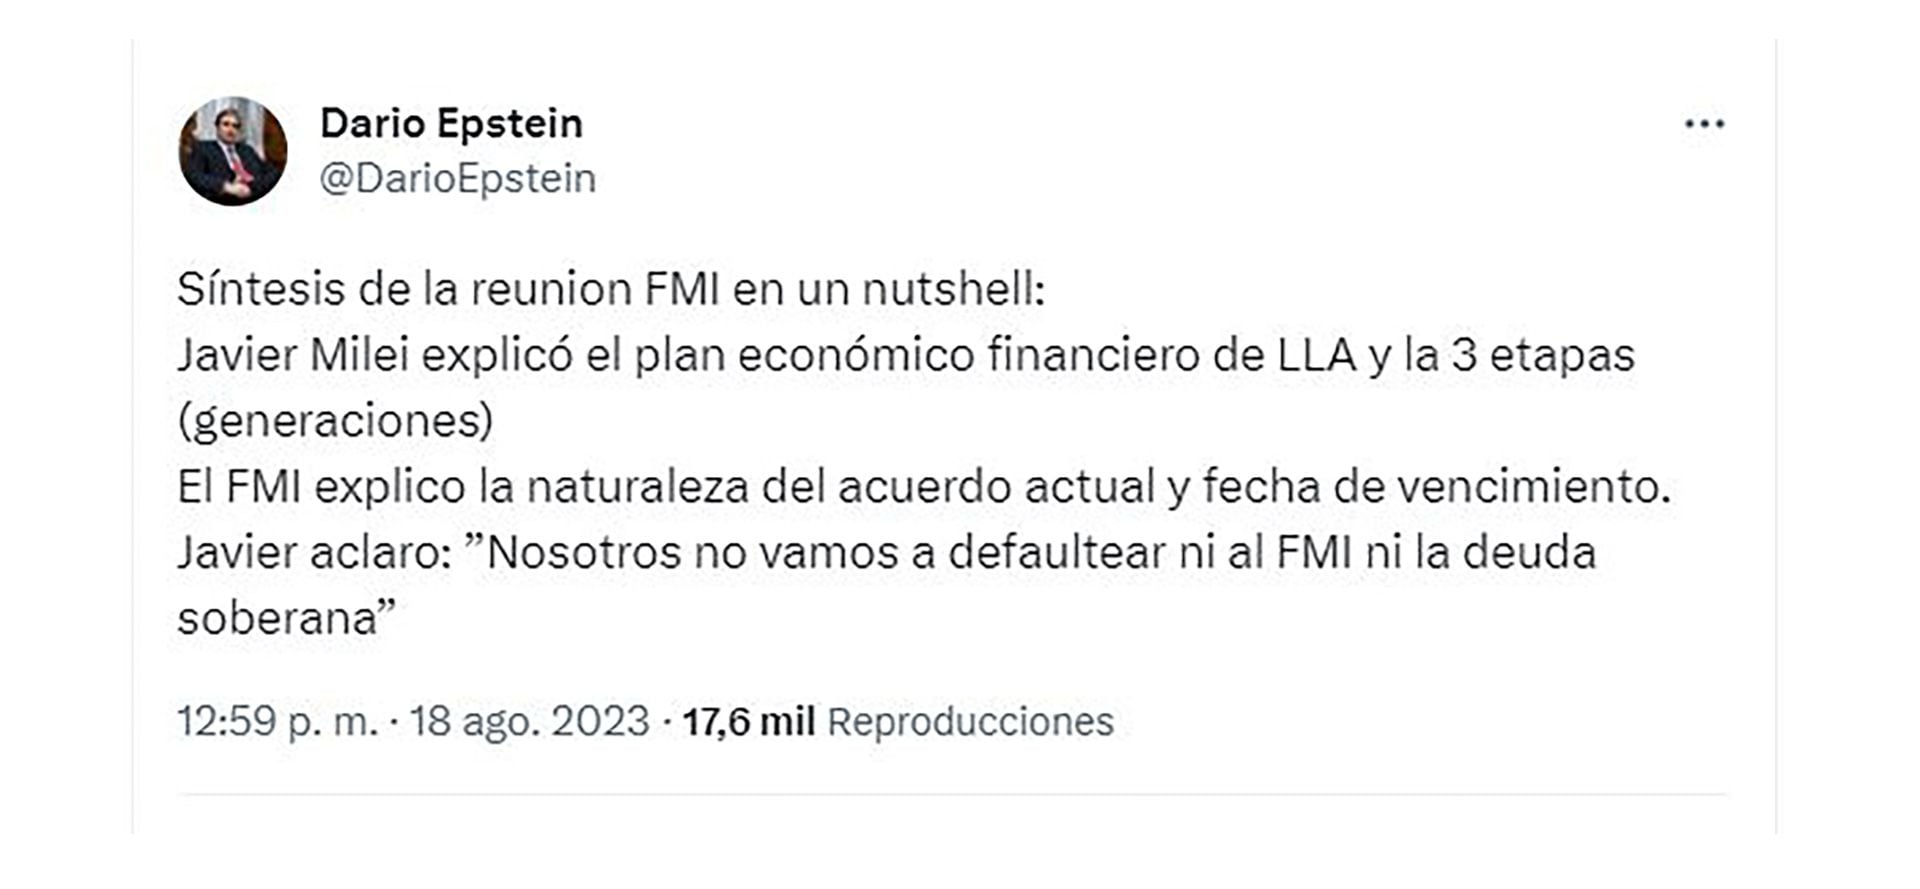This screenshot has height=889, width=1920.
Task: Click the text 3 etapas
Action: [1542, 356]
